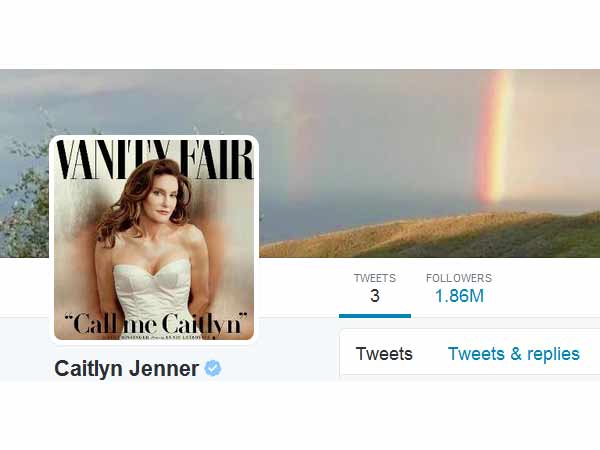The height and width of the screenshot is (450, 600).
Task: Click the number 3 under Tweets
Action: pyautogui.click(x=375, y=296)
